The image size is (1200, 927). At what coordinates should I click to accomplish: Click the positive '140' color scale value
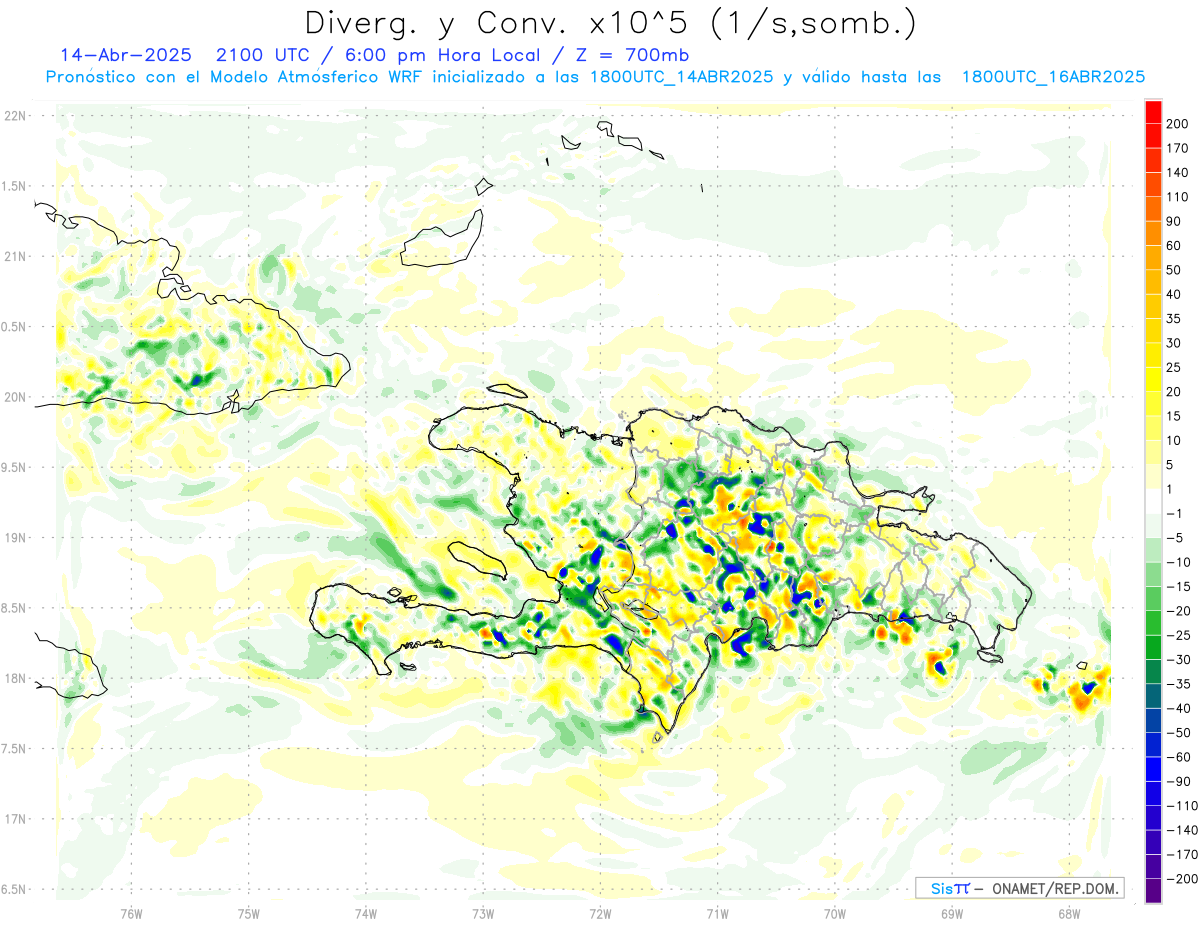click(x=1177, y=173)
